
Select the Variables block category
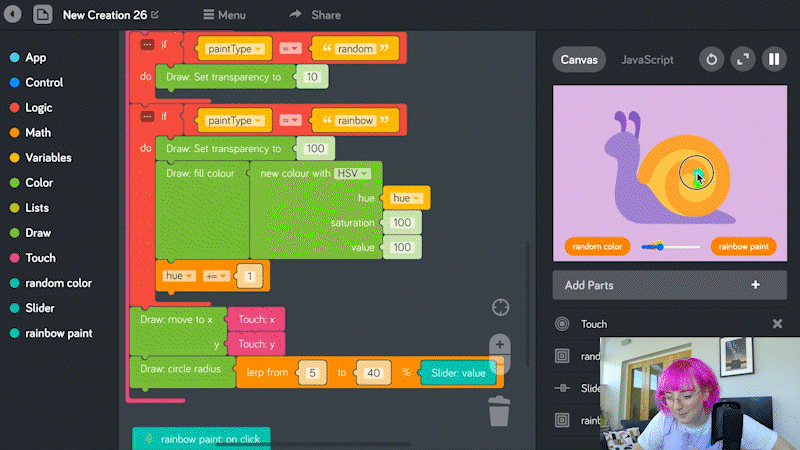tap(48, 158)
